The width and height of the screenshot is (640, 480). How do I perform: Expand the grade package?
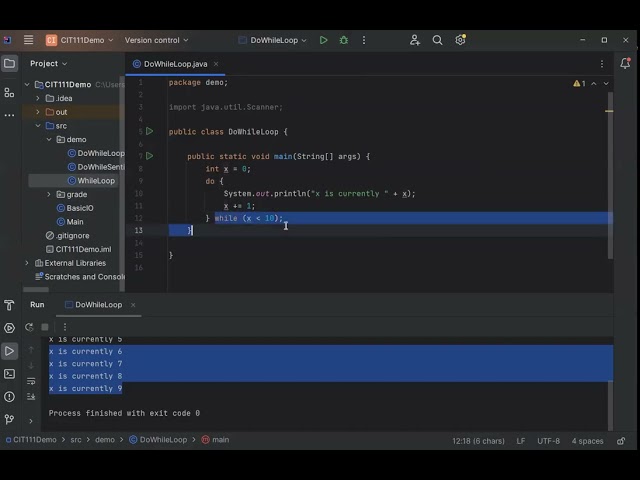(49, 194)
